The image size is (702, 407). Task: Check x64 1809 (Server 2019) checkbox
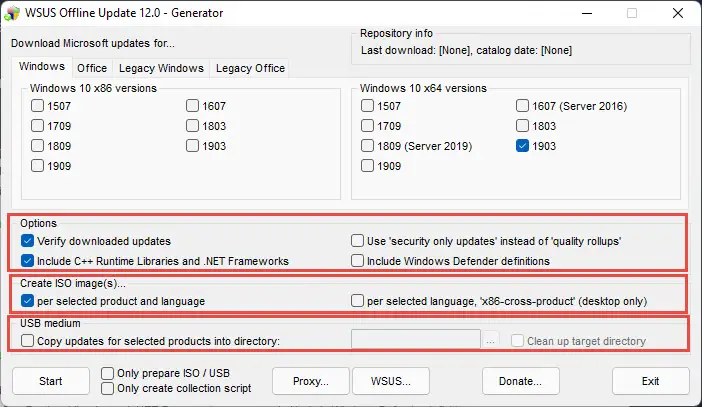(367, 146)
